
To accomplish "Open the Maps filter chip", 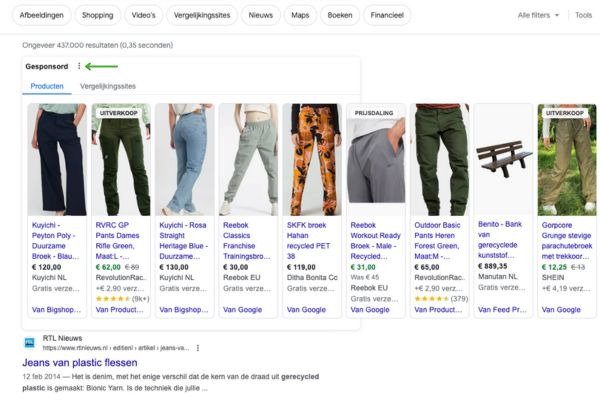I will click(300, 16).
